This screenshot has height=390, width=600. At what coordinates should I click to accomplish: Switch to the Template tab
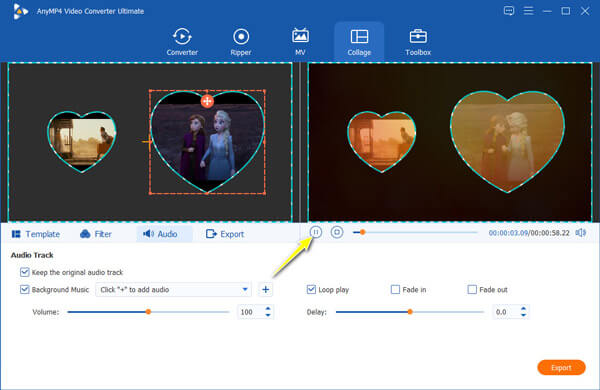(x=36, y=234)
